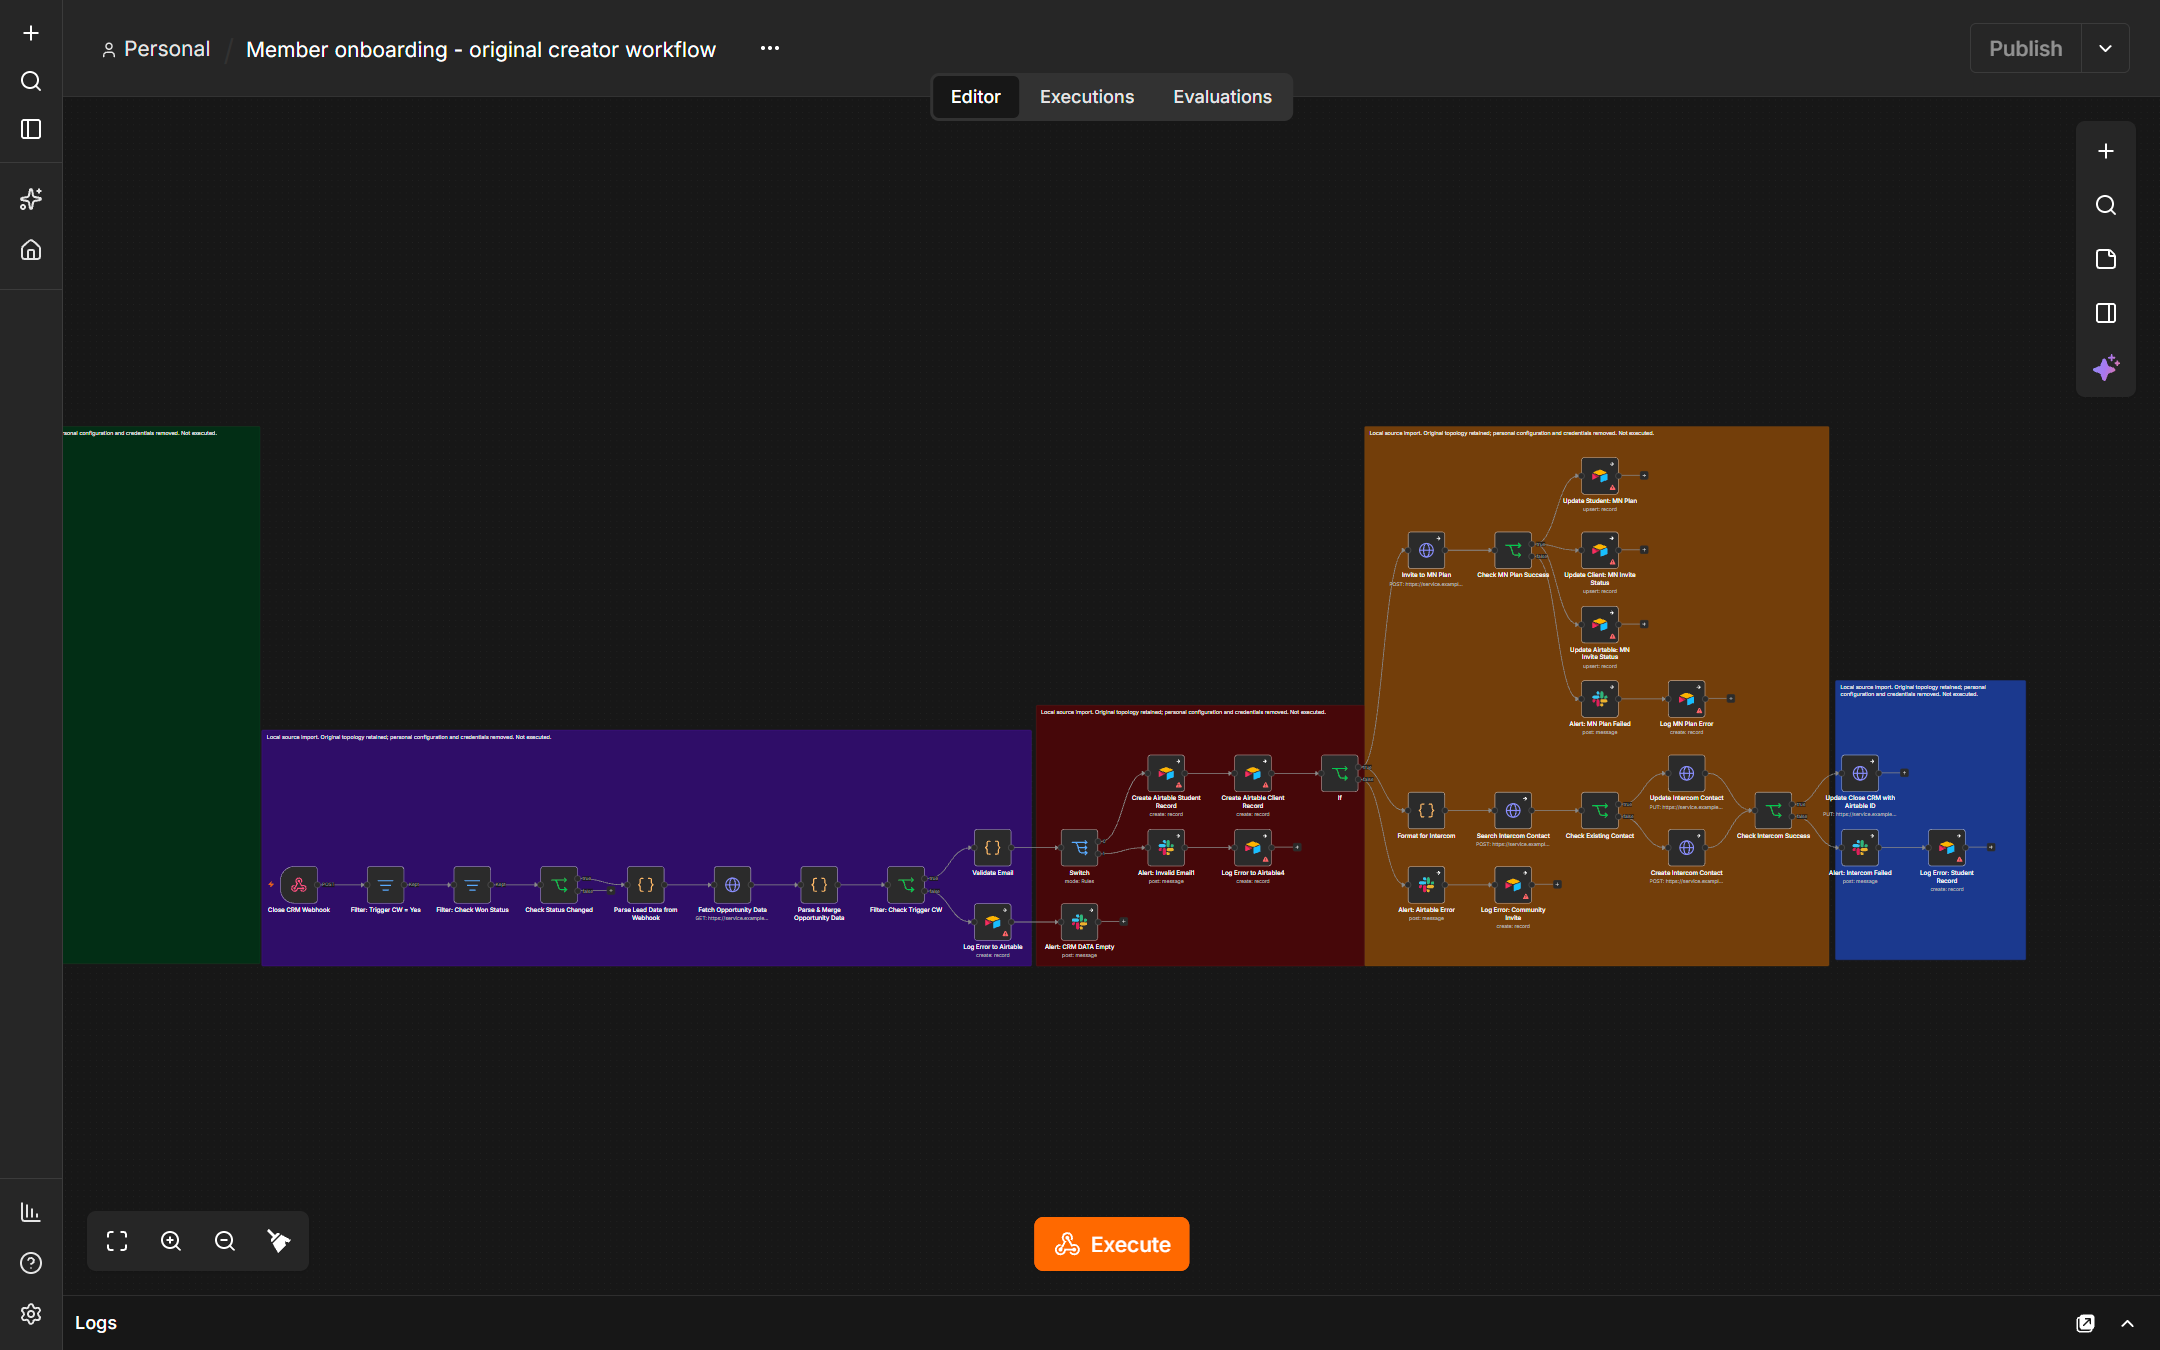Select the Check MN Plan Success node
The image size is (2160, 1350).
click(1513, 550)
